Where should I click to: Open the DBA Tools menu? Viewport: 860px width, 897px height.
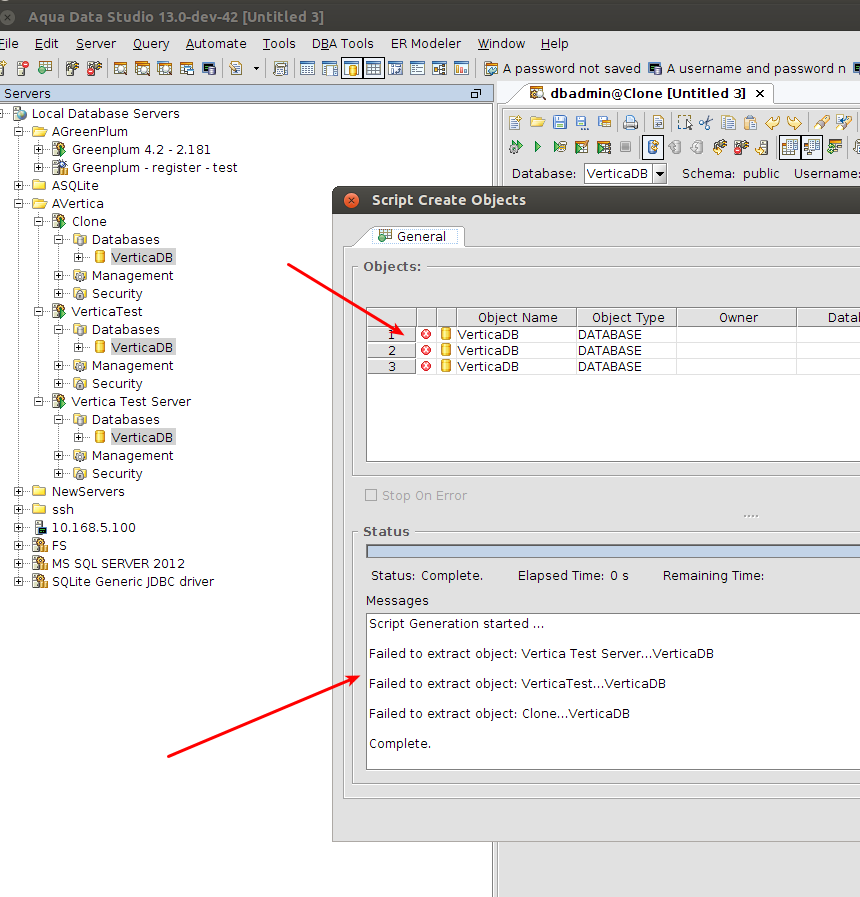(342, 43)
